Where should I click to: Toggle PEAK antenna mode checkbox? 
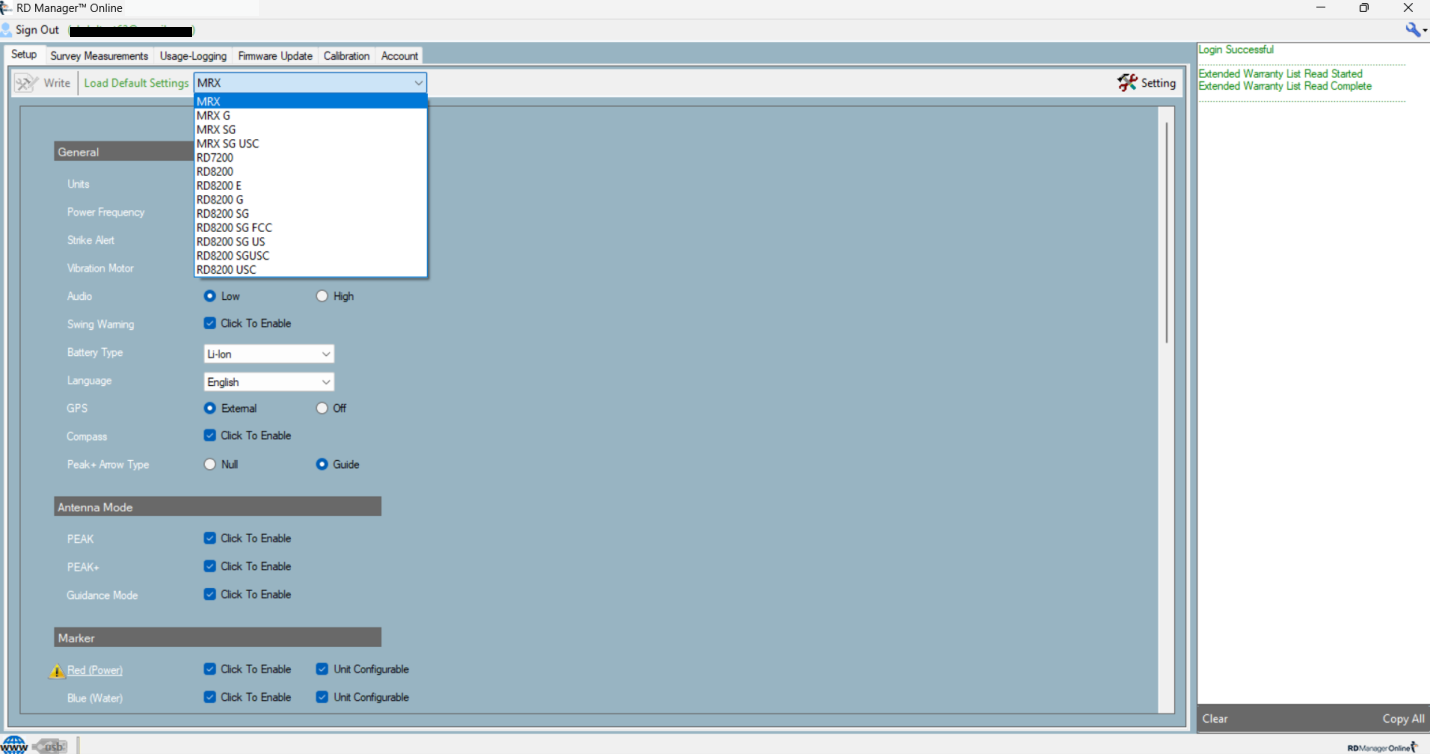[210, 538]
